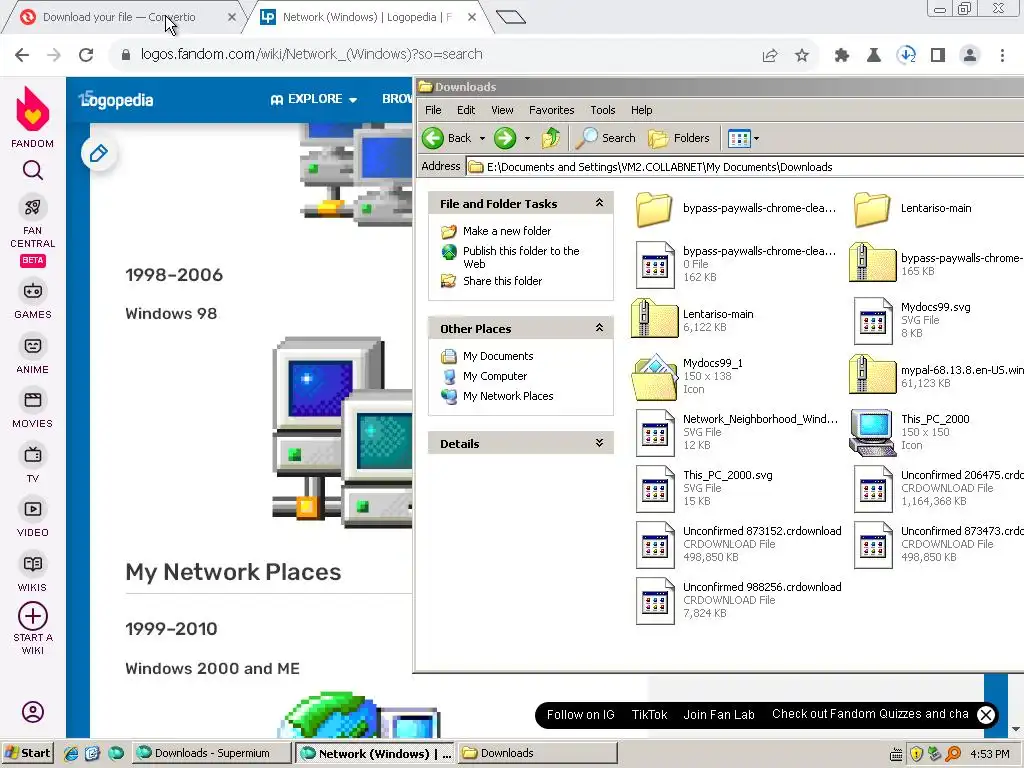Open the browser extensions puzzle icon
The height and width of the screenshot is (768, 1024).
(842, 56)
